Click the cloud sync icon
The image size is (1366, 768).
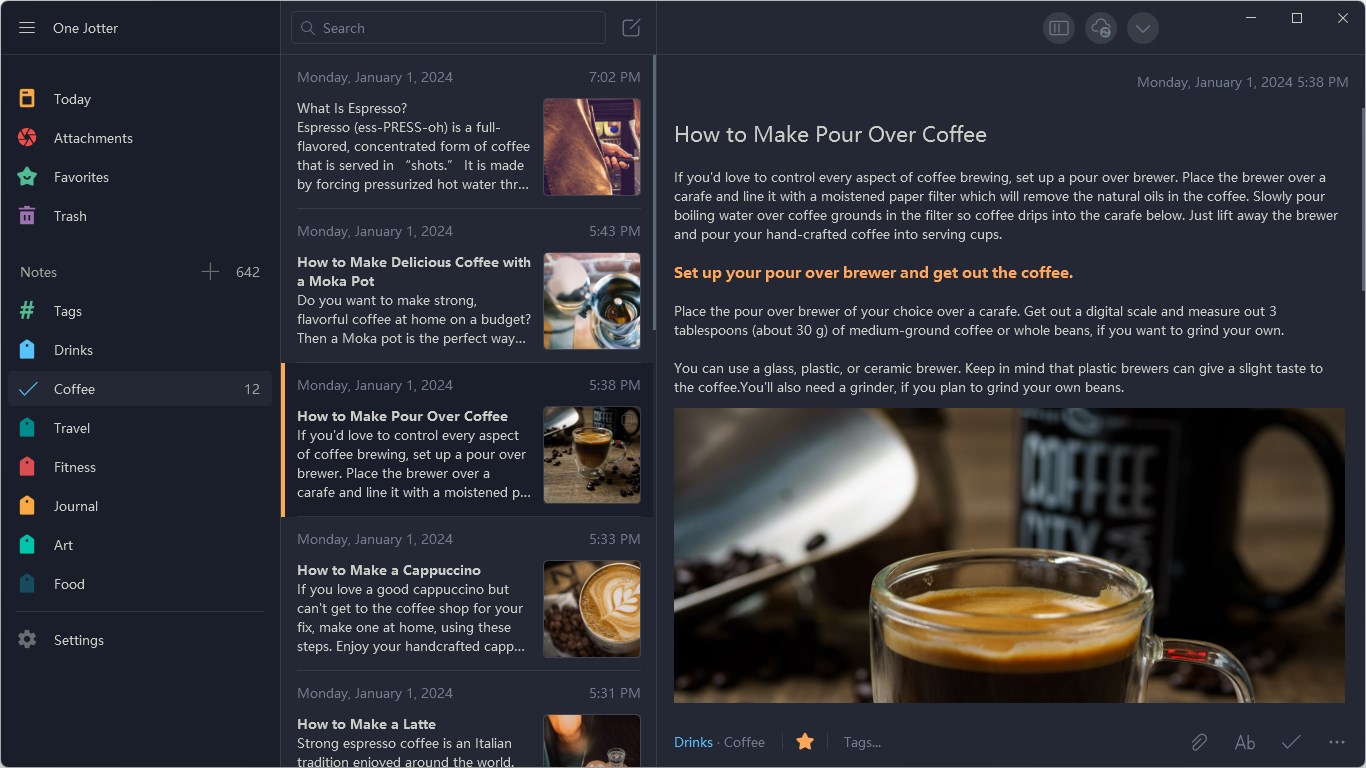click(1101, 28)
